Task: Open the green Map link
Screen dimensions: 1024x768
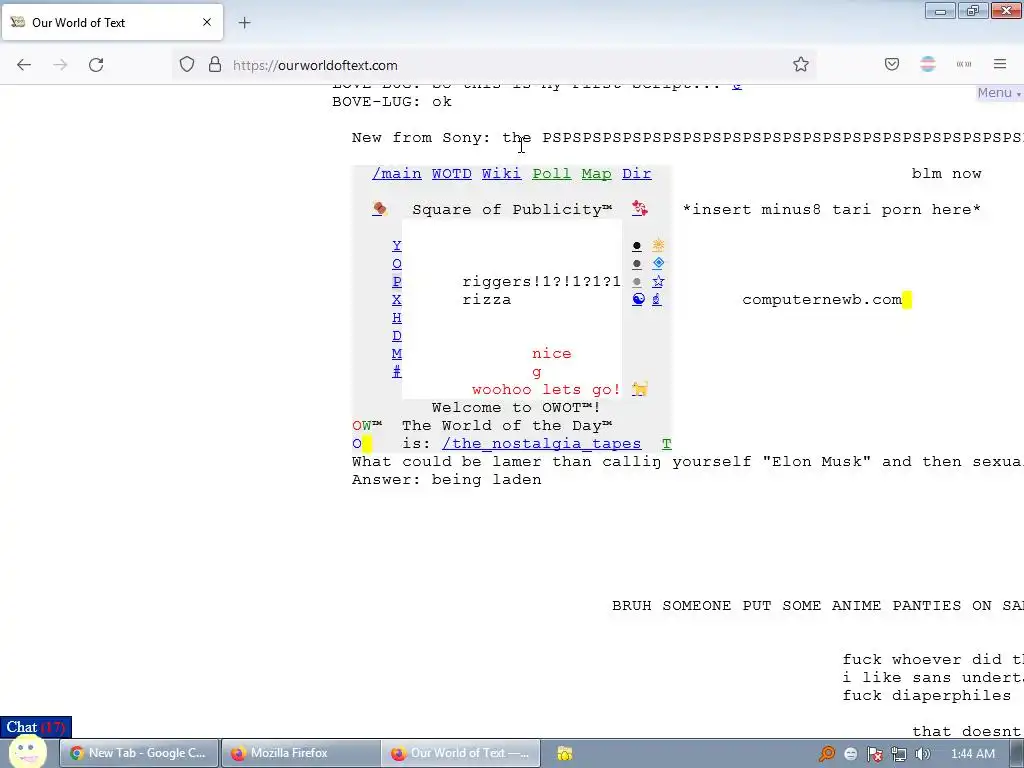Action: [596, 174]
